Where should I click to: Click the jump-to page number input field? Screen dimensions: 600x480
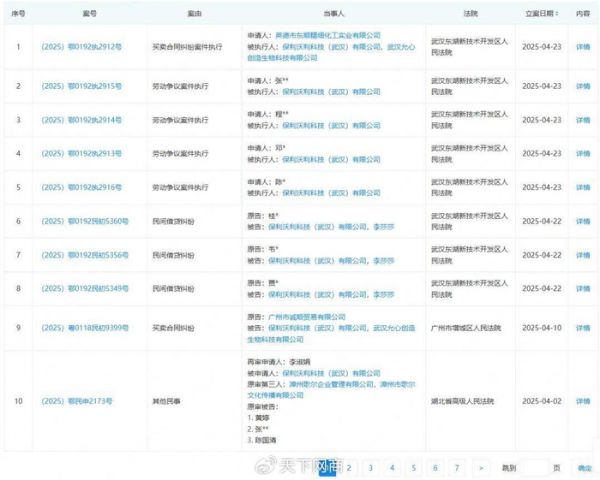point(536,467)
